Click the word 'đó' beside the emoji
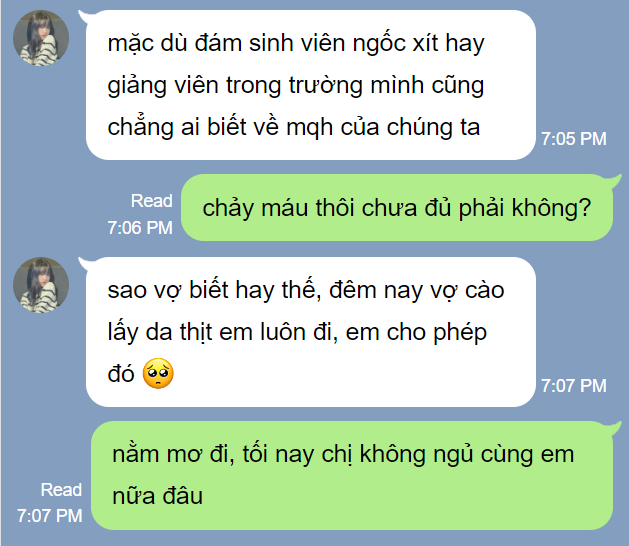Screen dimensions: 629x546 [x=121, y=374]
